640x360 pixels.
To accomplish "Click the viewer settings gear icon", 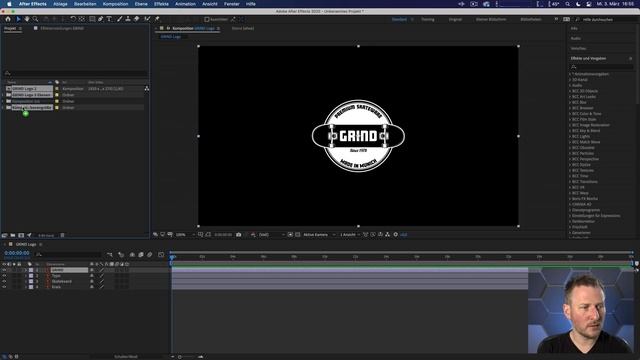I will [396, 235].
